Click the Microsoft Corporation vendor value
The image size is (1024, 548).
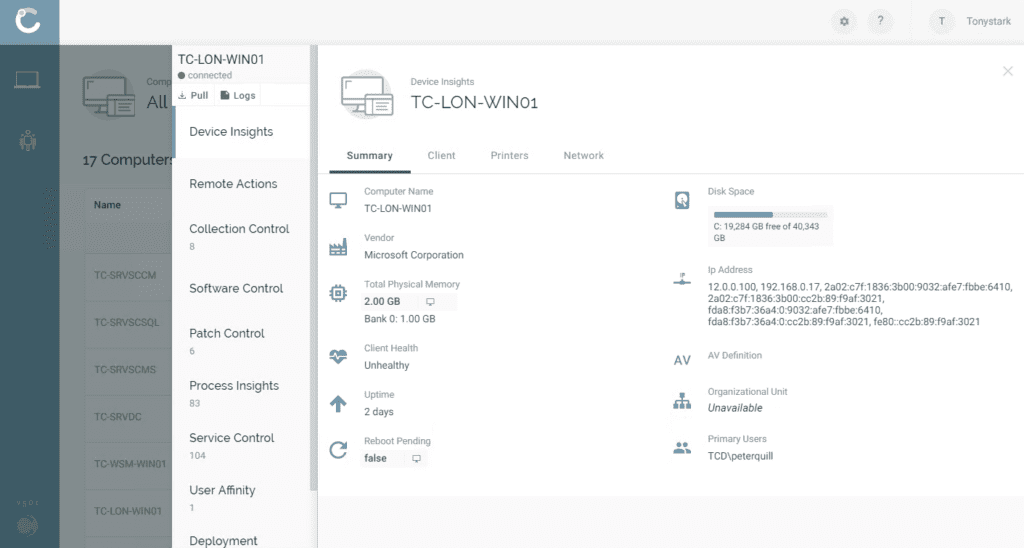(x=414, y=255)
